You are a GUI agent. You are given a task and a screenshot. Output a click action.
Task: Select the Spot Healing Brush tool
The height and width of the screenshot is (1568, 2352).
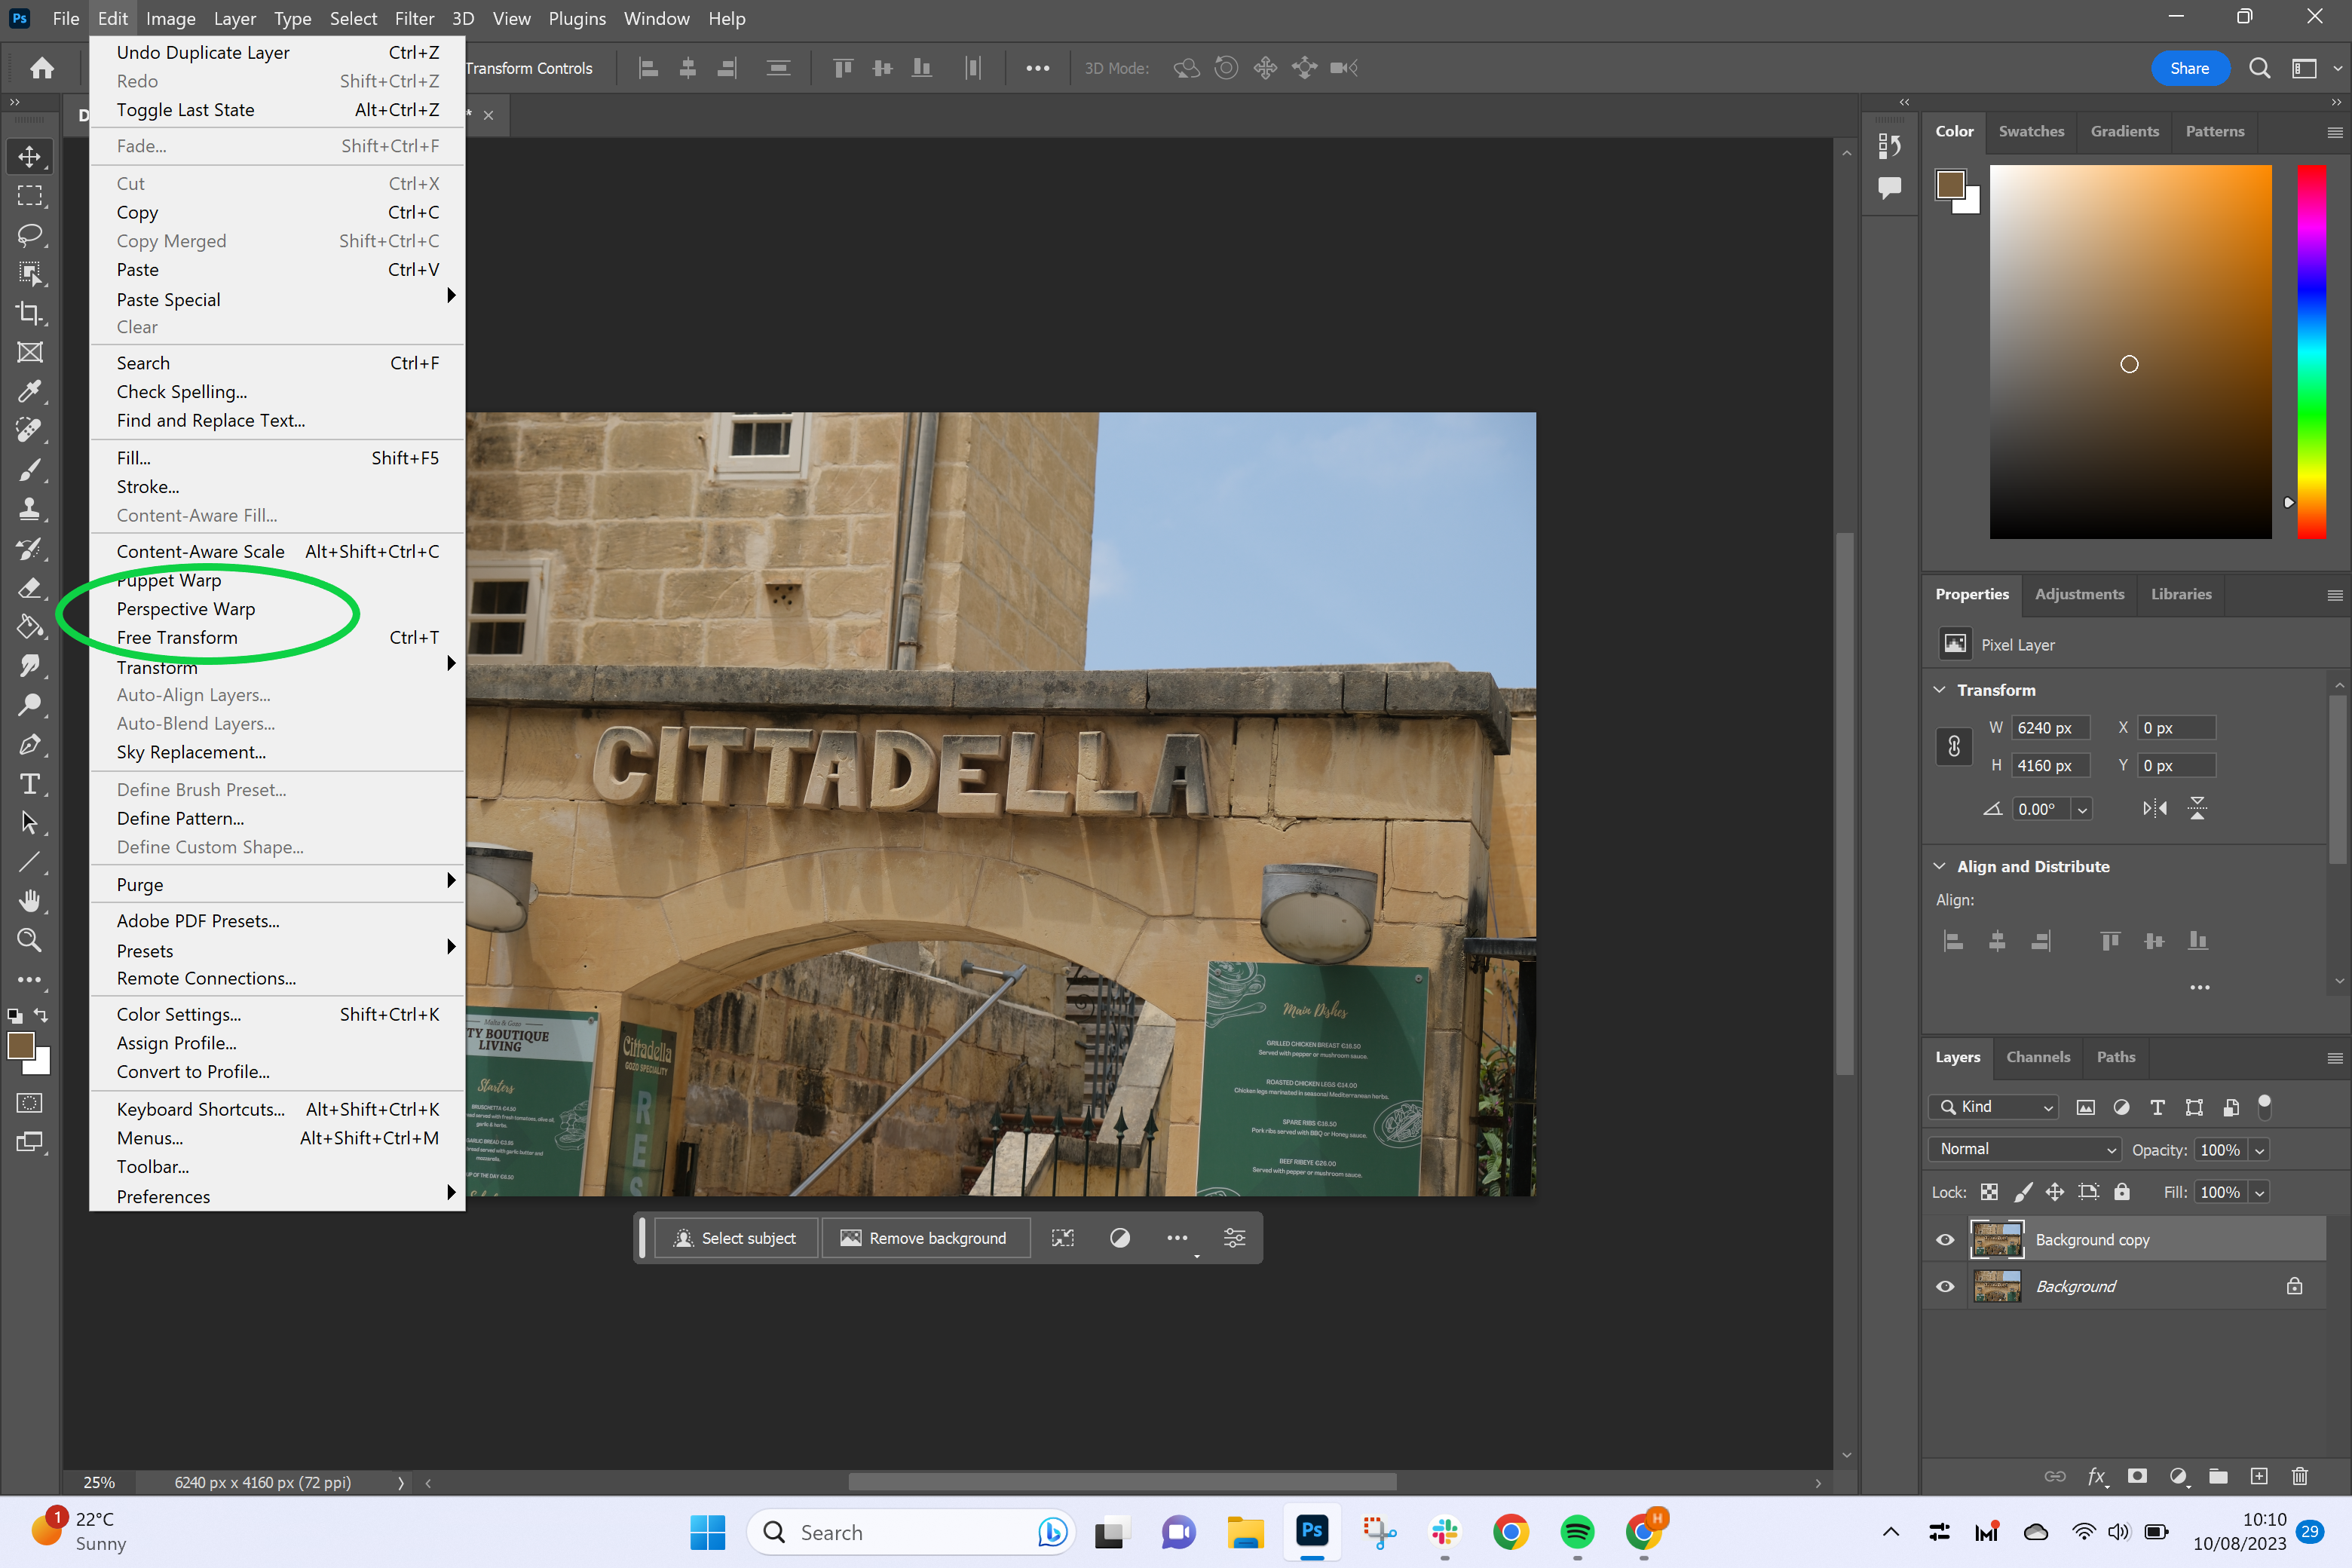click(30, 430)
